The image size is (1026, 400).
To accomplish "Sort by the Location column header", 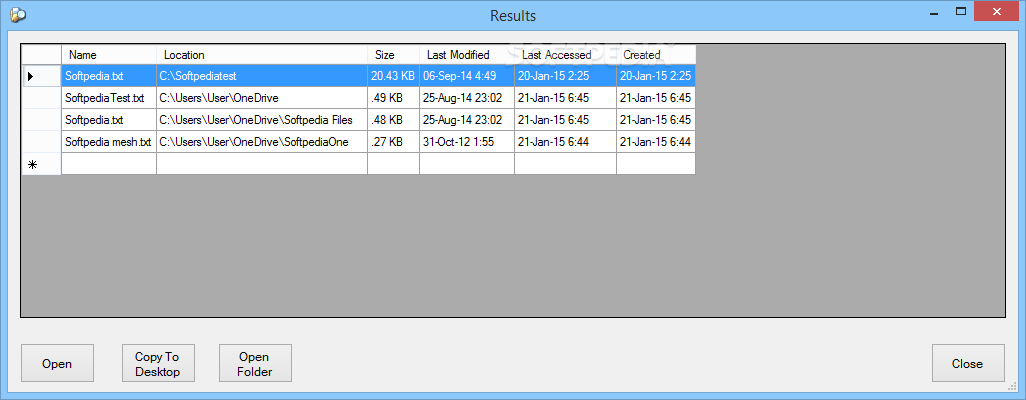I will pos(262,55).
